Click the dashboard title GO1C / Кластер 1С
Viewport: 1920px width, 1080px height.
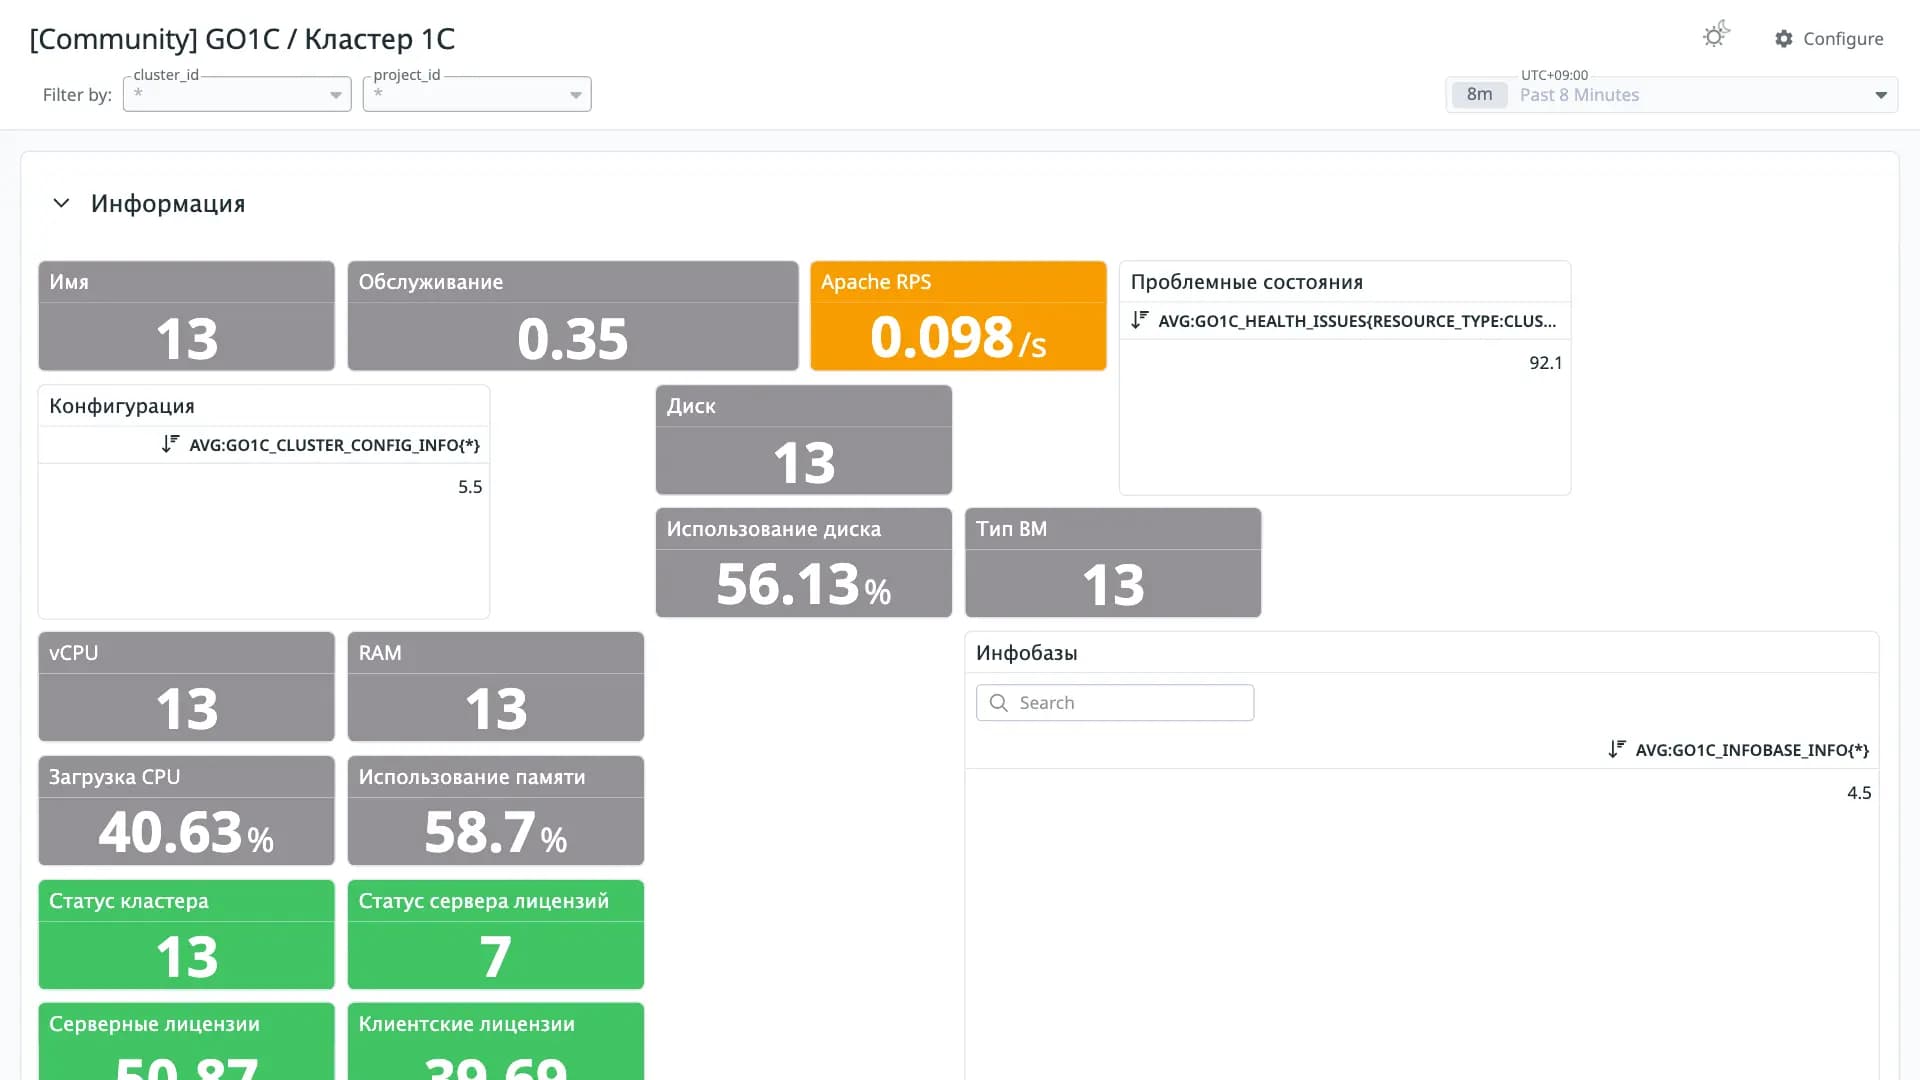tap(242, 39)
